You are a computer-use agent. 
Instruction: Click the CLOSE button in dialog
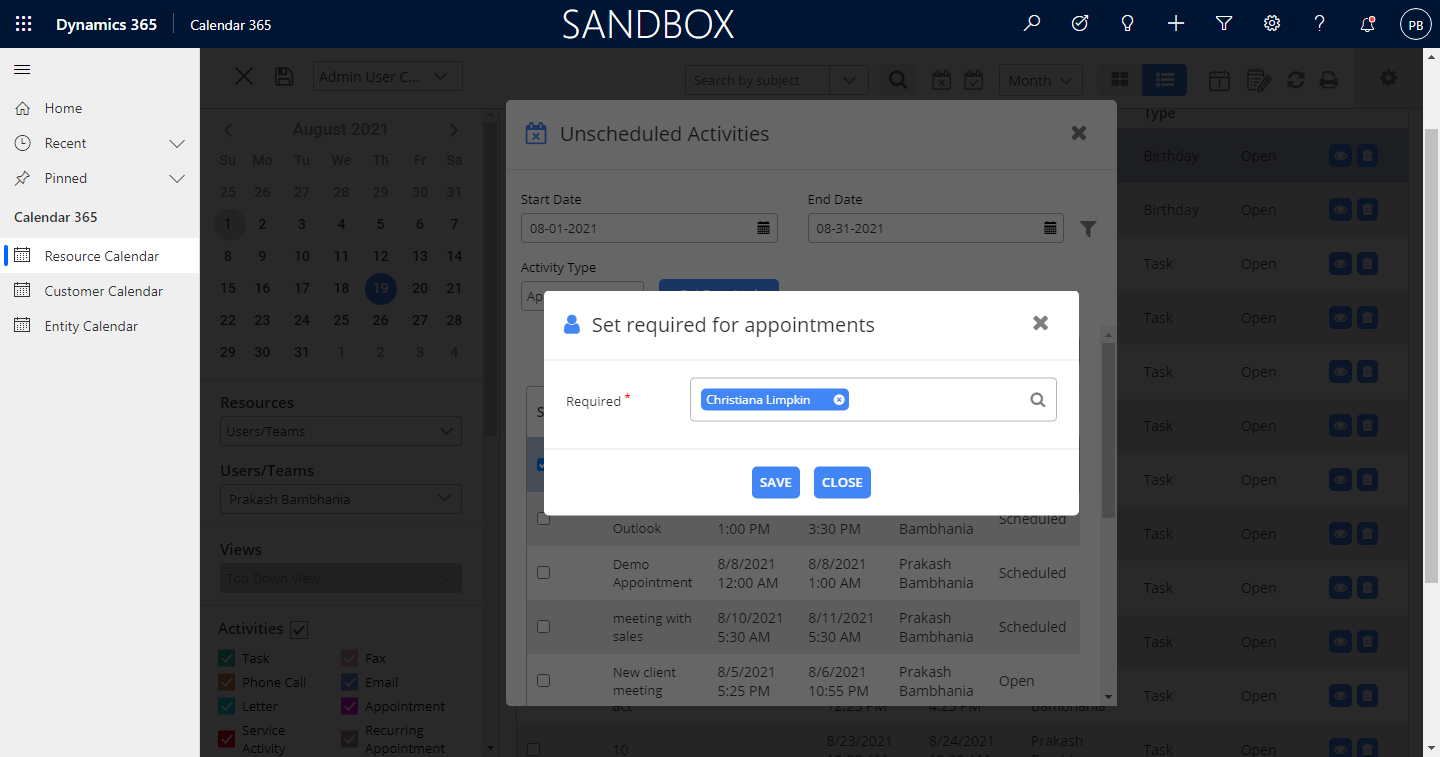click(x=842, y=482)
